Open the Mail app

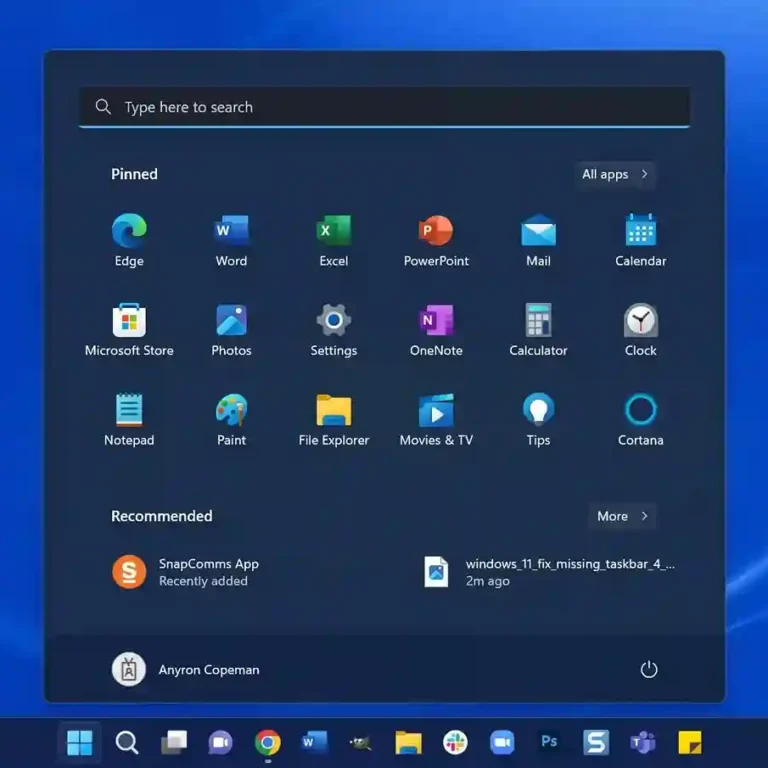(x=538, y=240)
